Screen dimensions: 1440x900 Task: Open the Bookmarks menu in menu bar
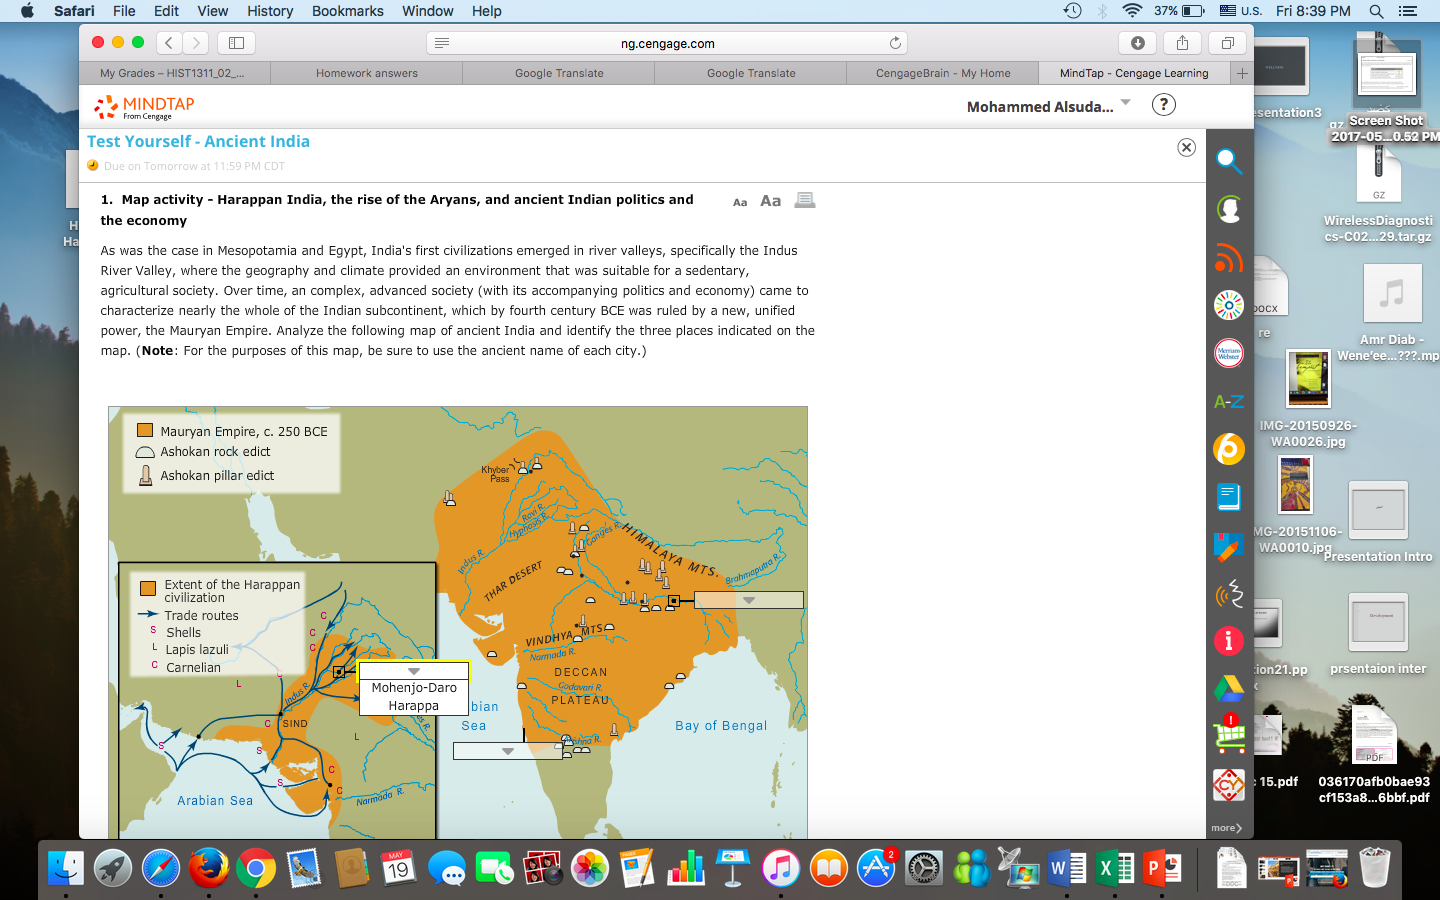347,11
